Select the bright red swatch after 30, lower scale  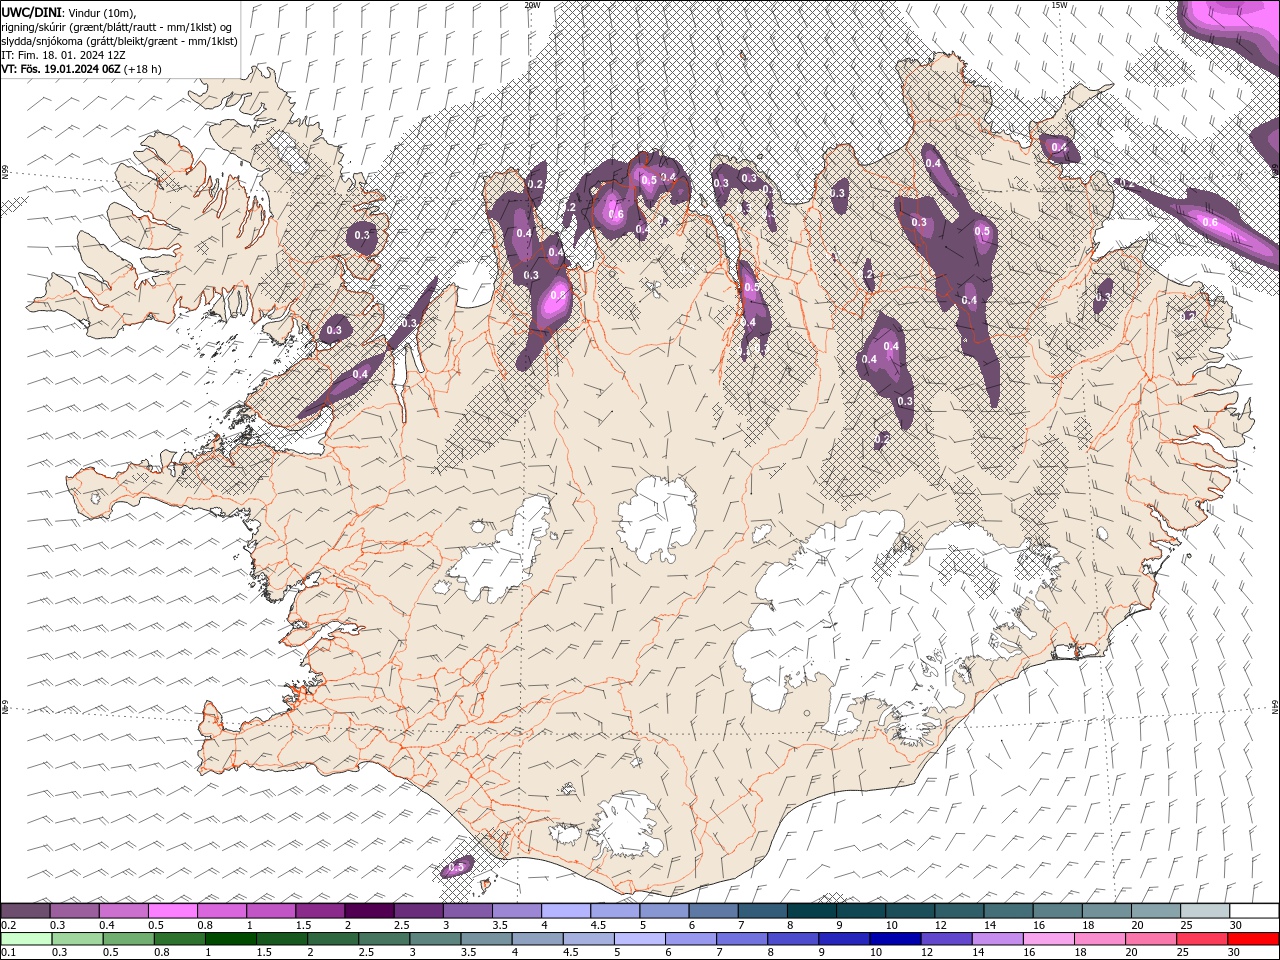click(1253, 939)
